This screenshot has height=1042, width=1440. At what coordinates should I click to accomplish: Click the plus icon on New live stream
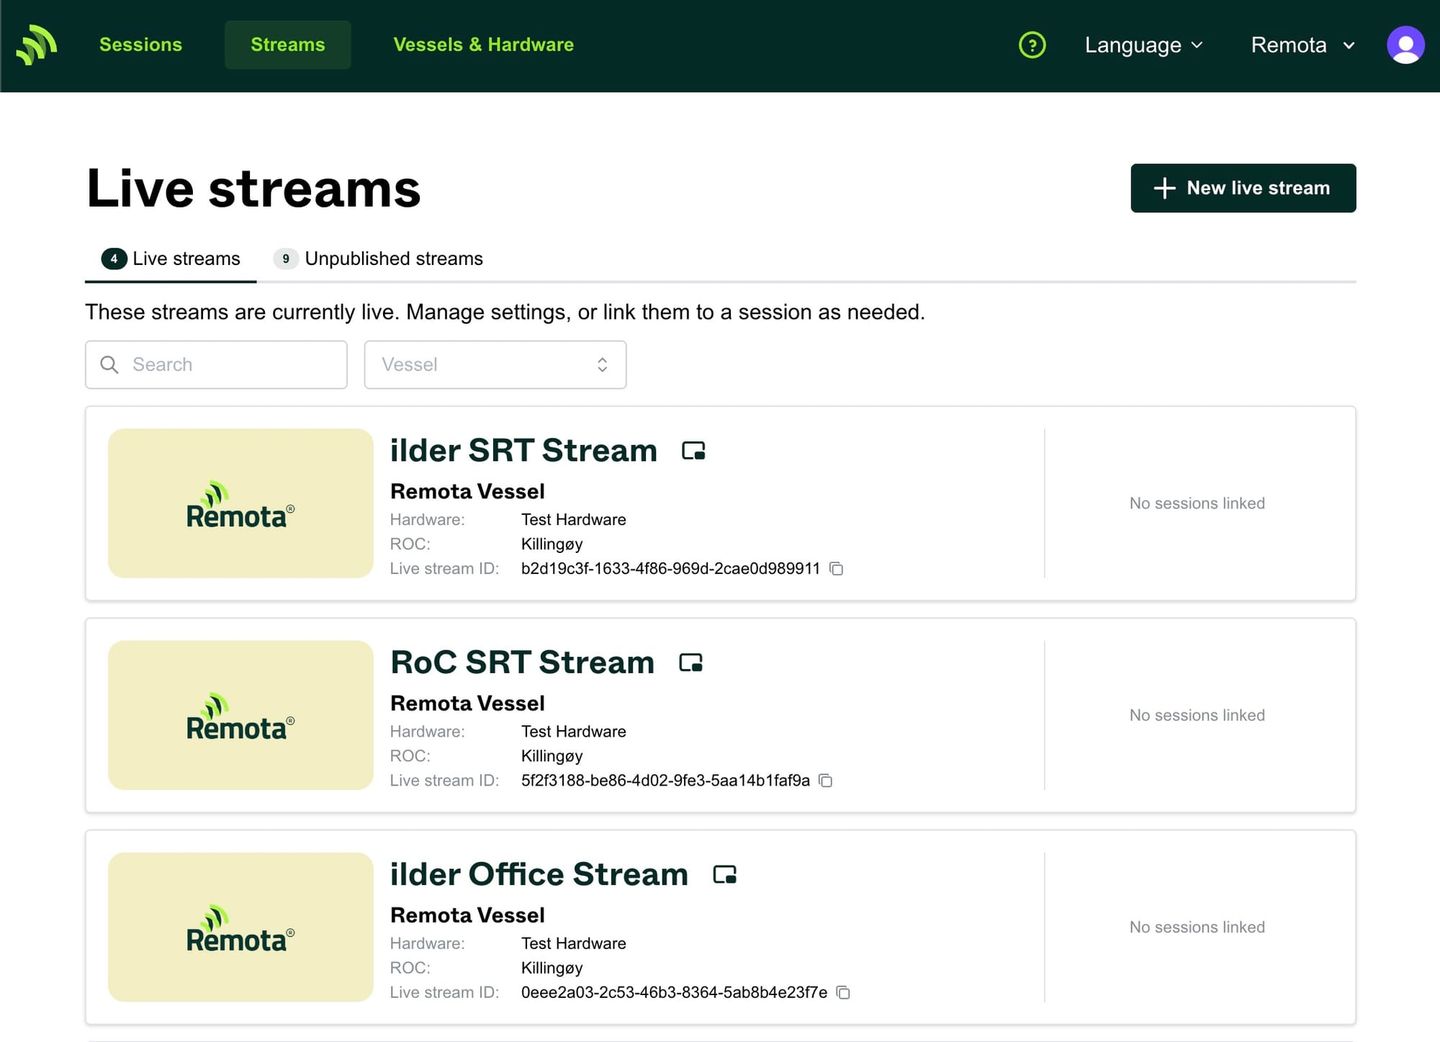tap(1164, 188)
